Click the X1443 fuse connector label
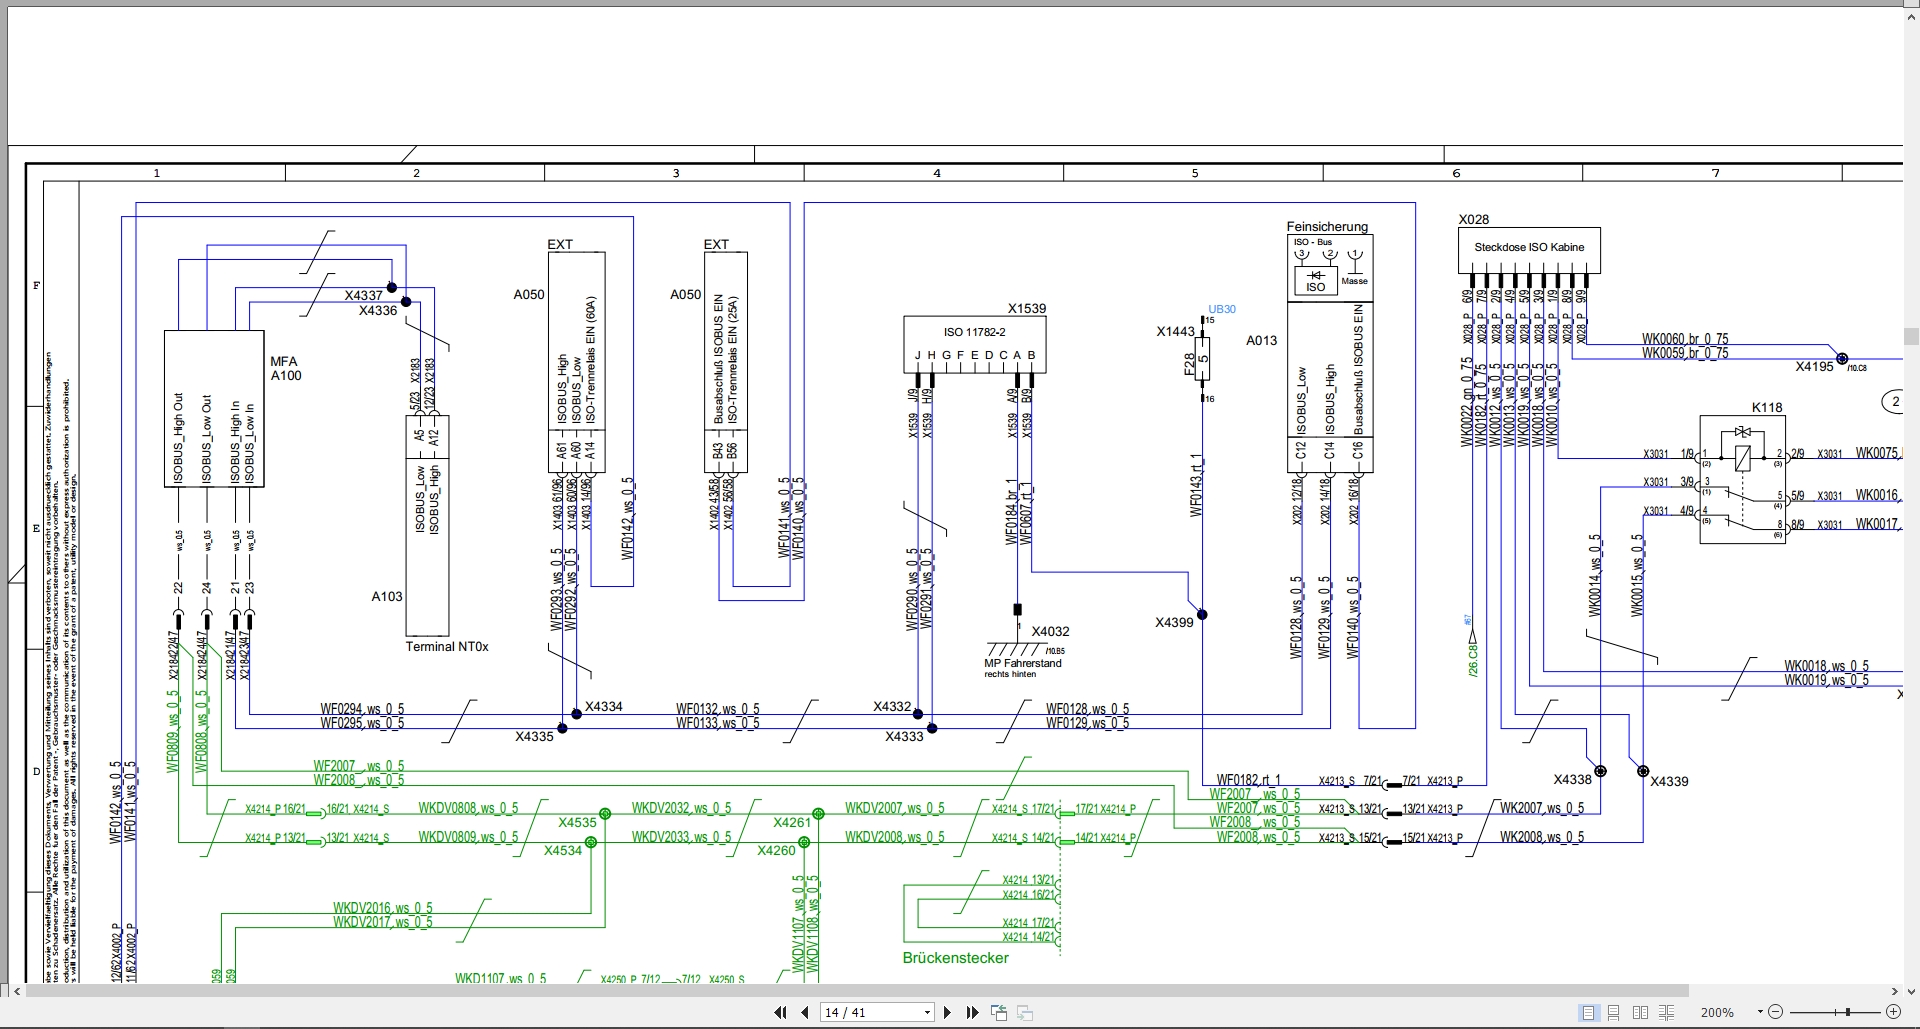 1176,331
